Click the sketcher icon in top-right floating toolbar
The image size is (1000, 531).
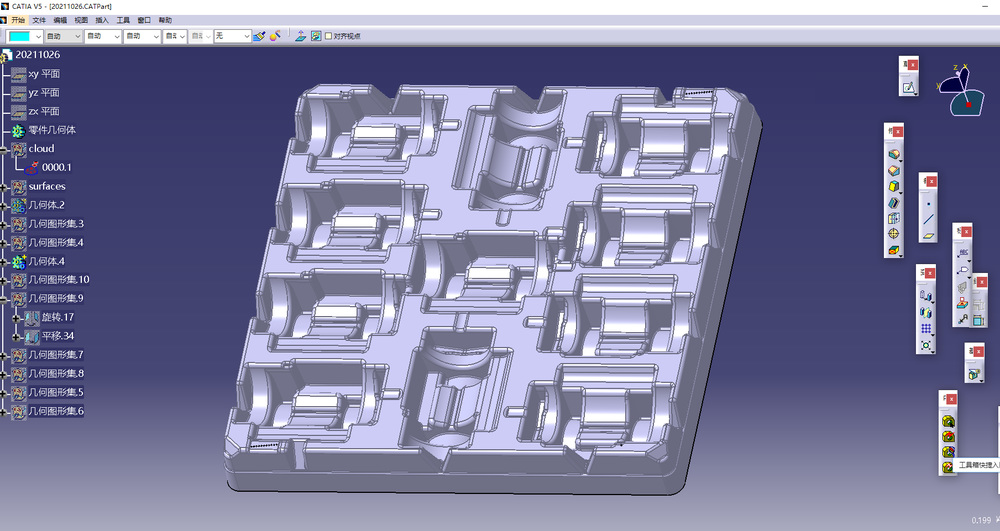909,87
